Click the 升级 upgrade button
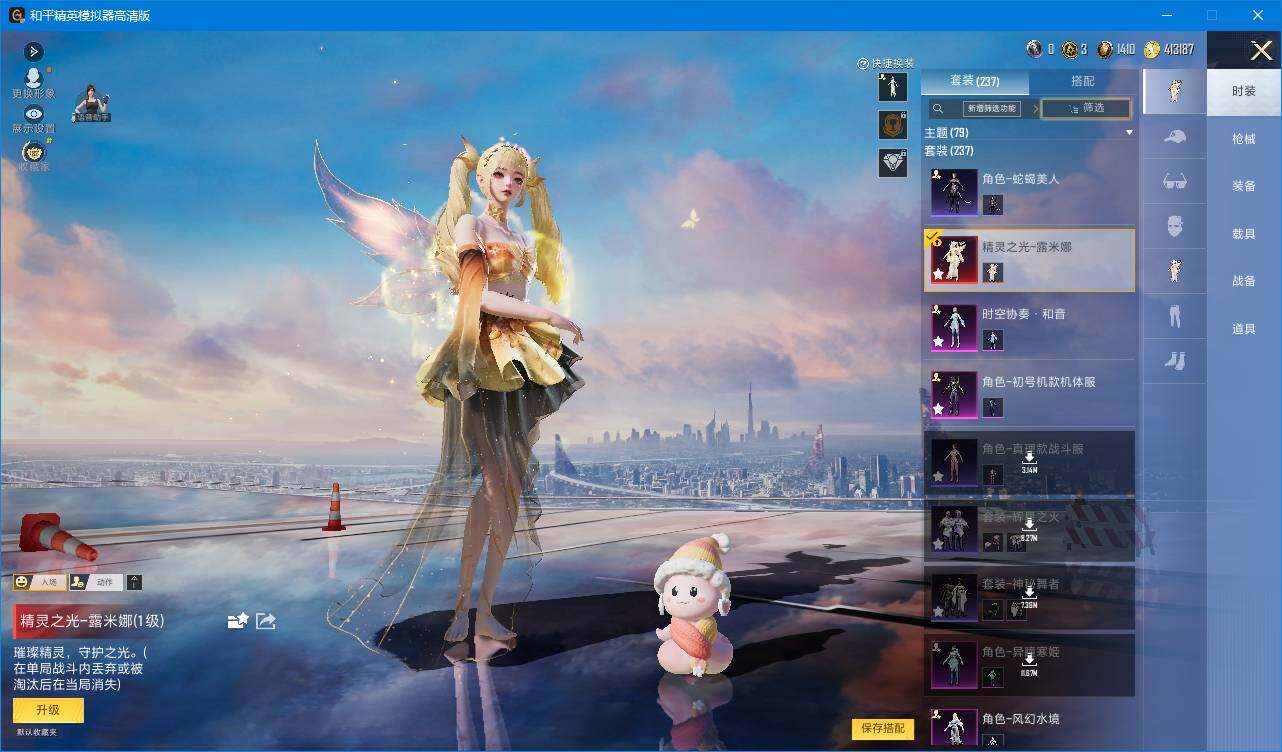Viewport: 1282px width, 752px height. [x=48, y=710]
